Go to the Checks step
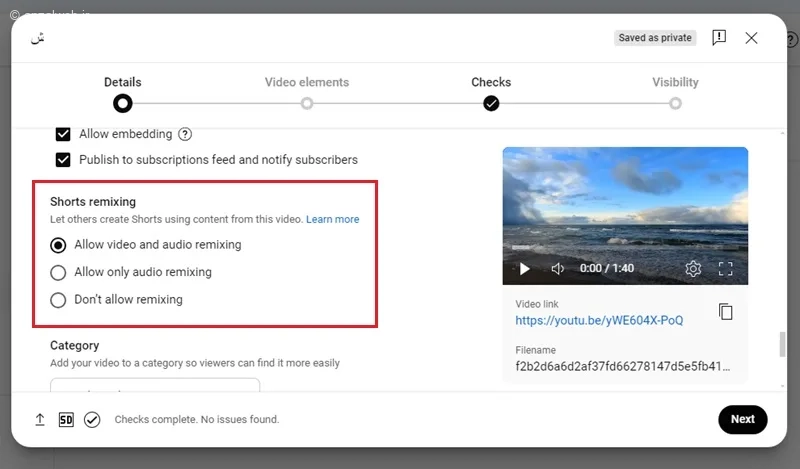 (x=491, y=104)
